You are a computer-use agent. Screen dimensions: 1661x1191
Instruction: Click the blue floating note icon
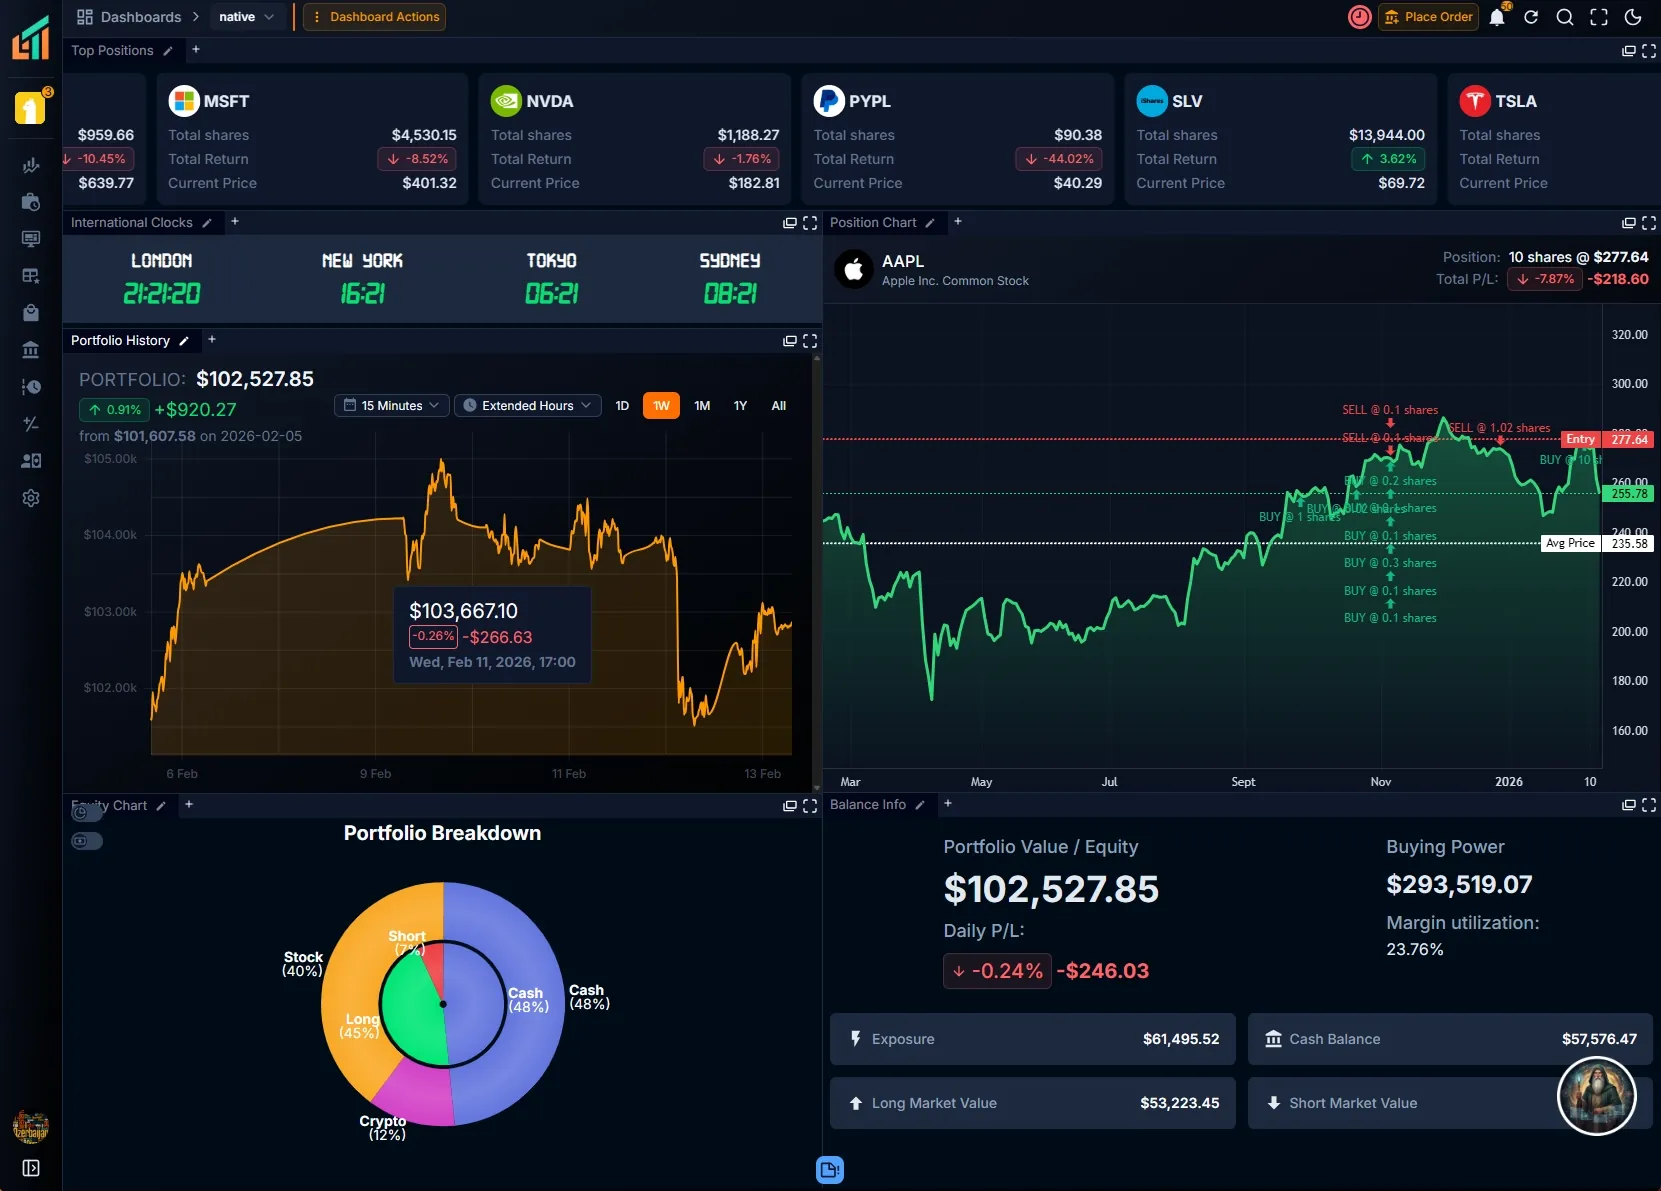click(x=830, y=1169)
